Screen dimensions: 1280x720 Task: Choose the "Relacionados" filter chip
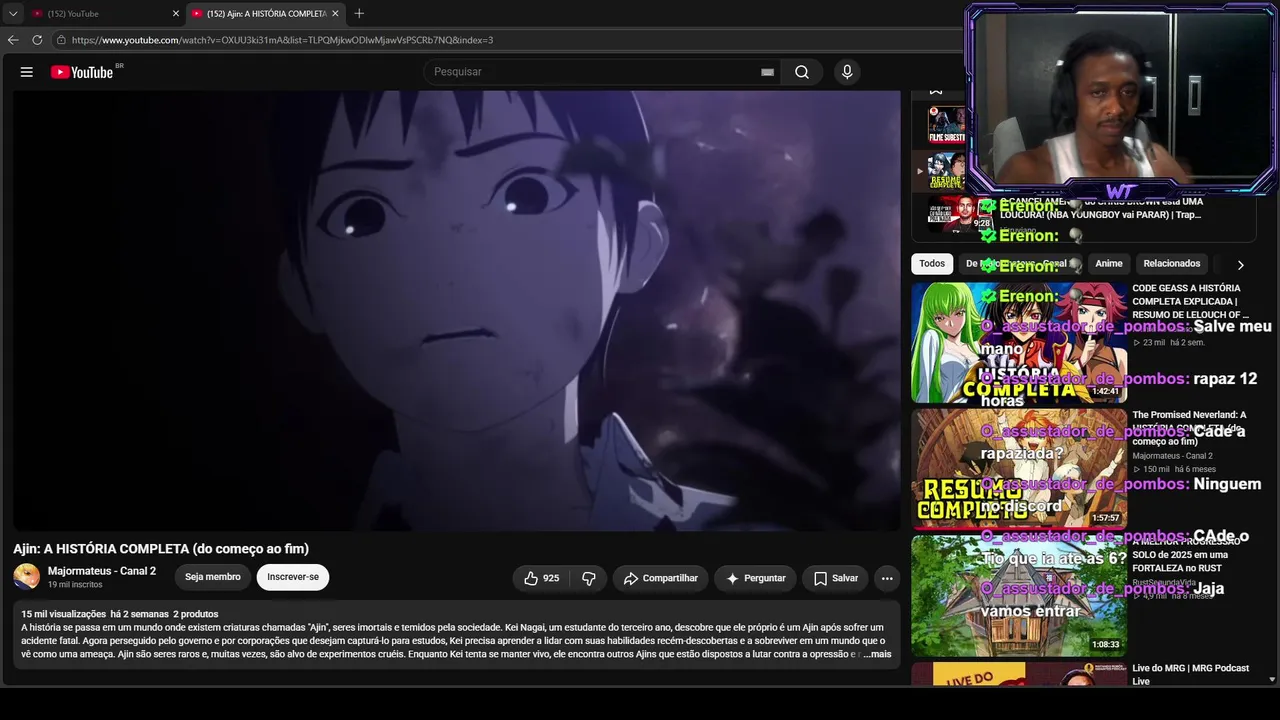pos(1172,264)
